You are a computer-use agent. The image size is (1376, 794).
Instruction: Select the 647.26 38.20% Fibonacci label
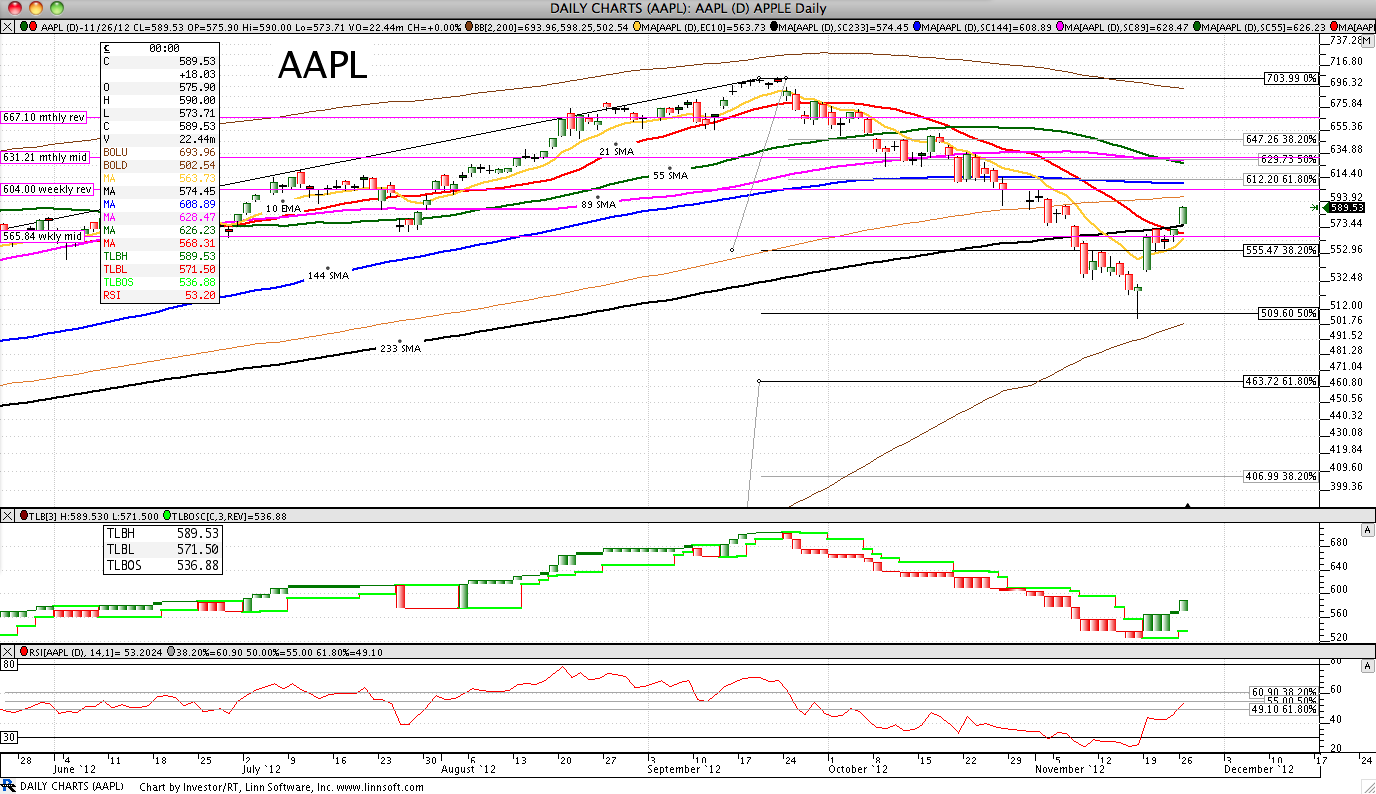(x=1281, y=139)
